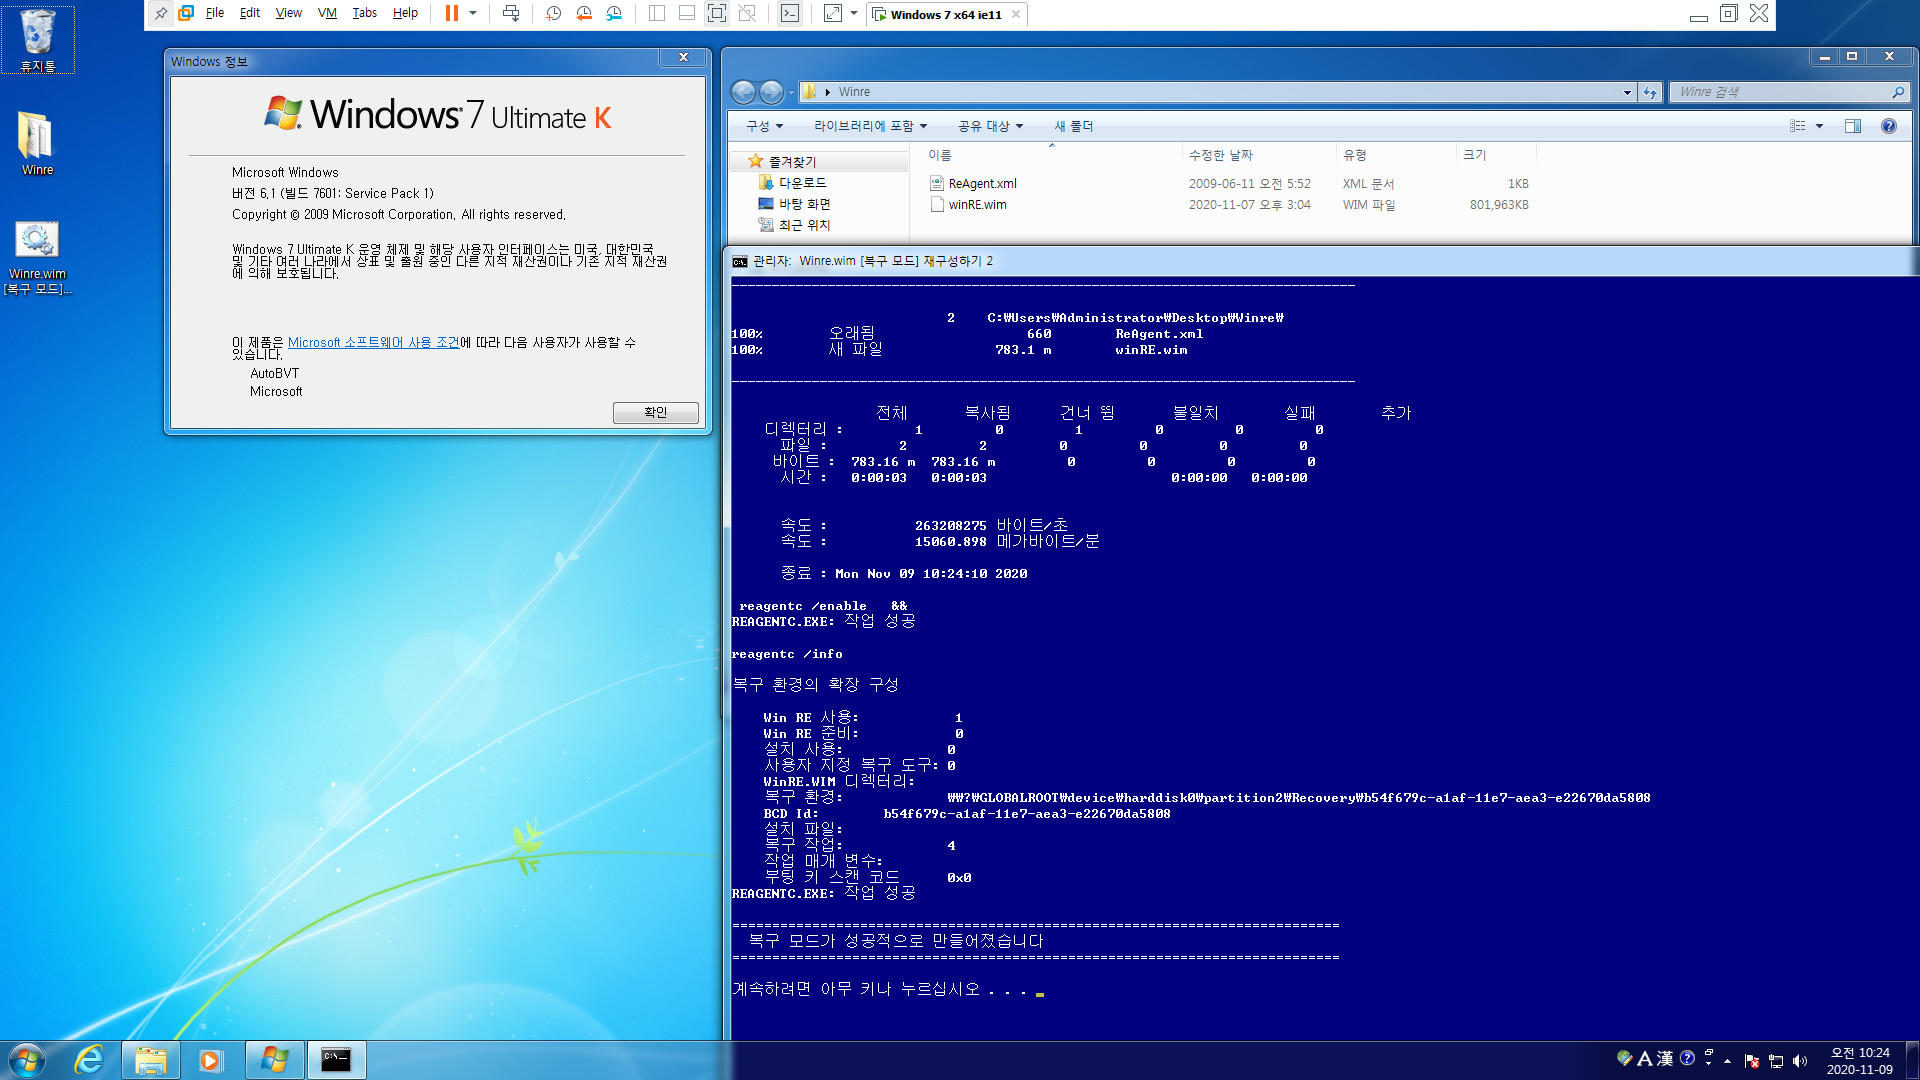The height and width of the screenshot is (1080, 1920).
Task: Click stretch guest display icon
Action: pos(833,14)
